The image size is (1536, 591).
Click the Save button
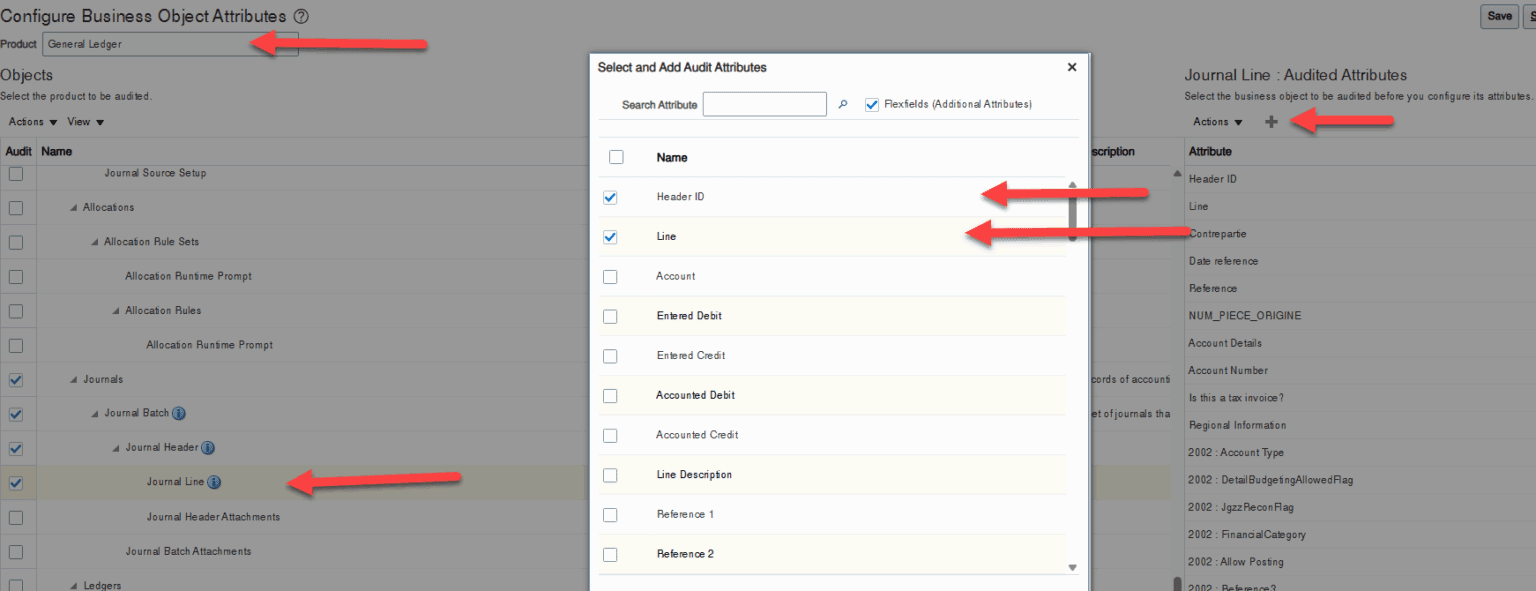pos(1499,16)
